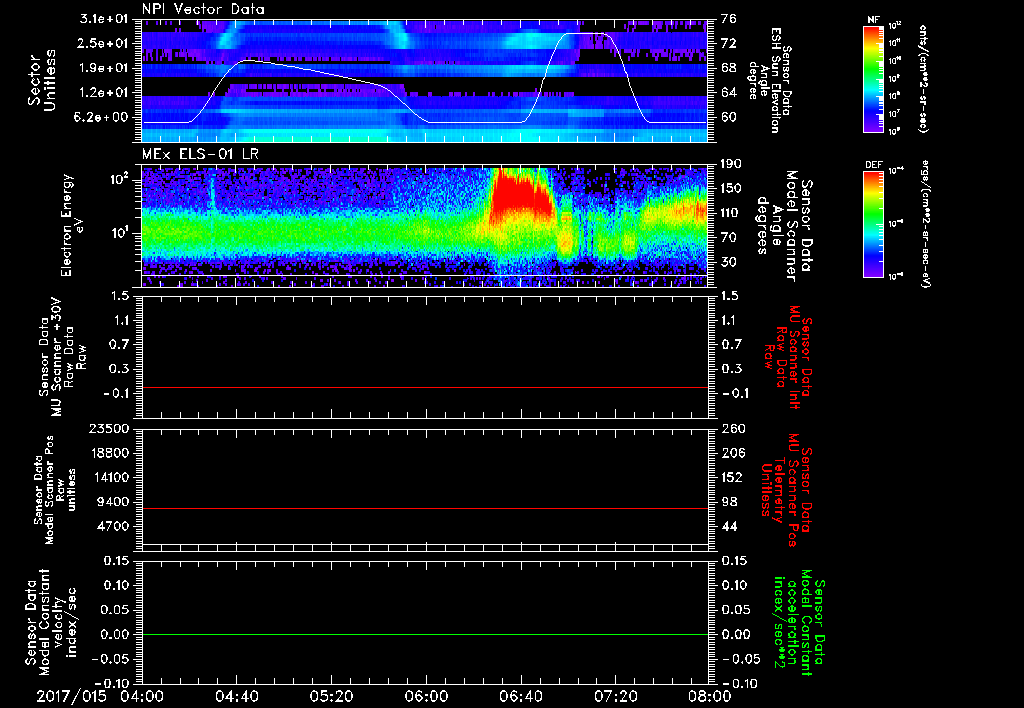Click the 110 scanner angle tick label
1024x708 pixels.
pos(731,213)
